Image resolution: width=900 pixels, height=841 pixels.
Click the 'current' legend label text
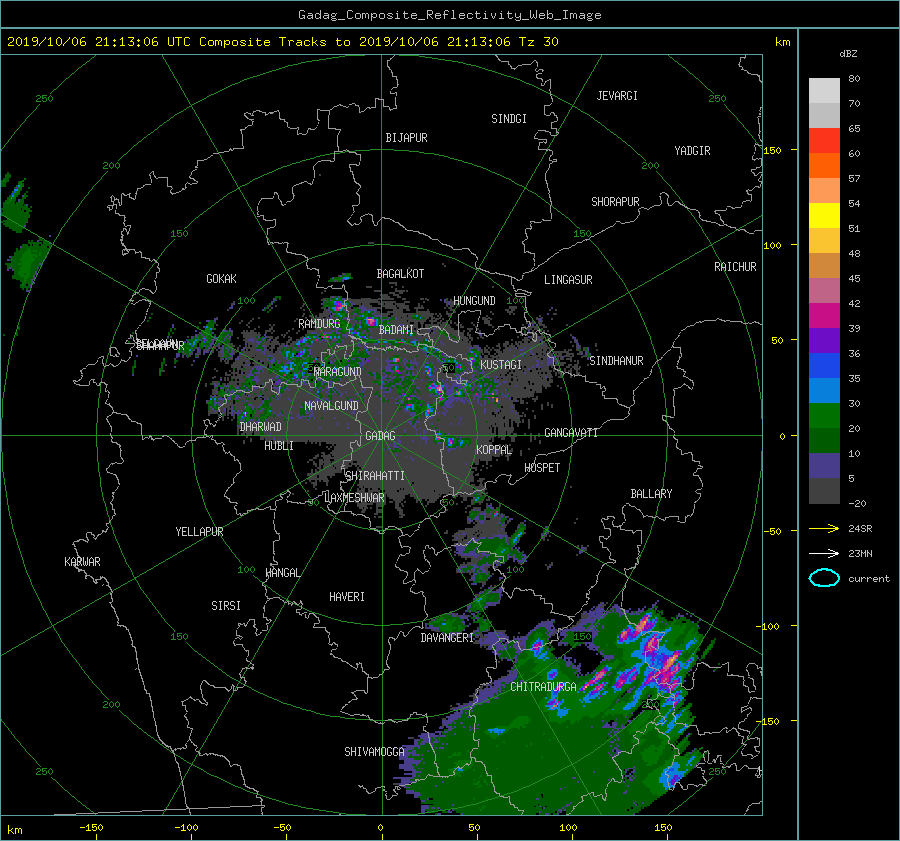[x=868, y=579]
